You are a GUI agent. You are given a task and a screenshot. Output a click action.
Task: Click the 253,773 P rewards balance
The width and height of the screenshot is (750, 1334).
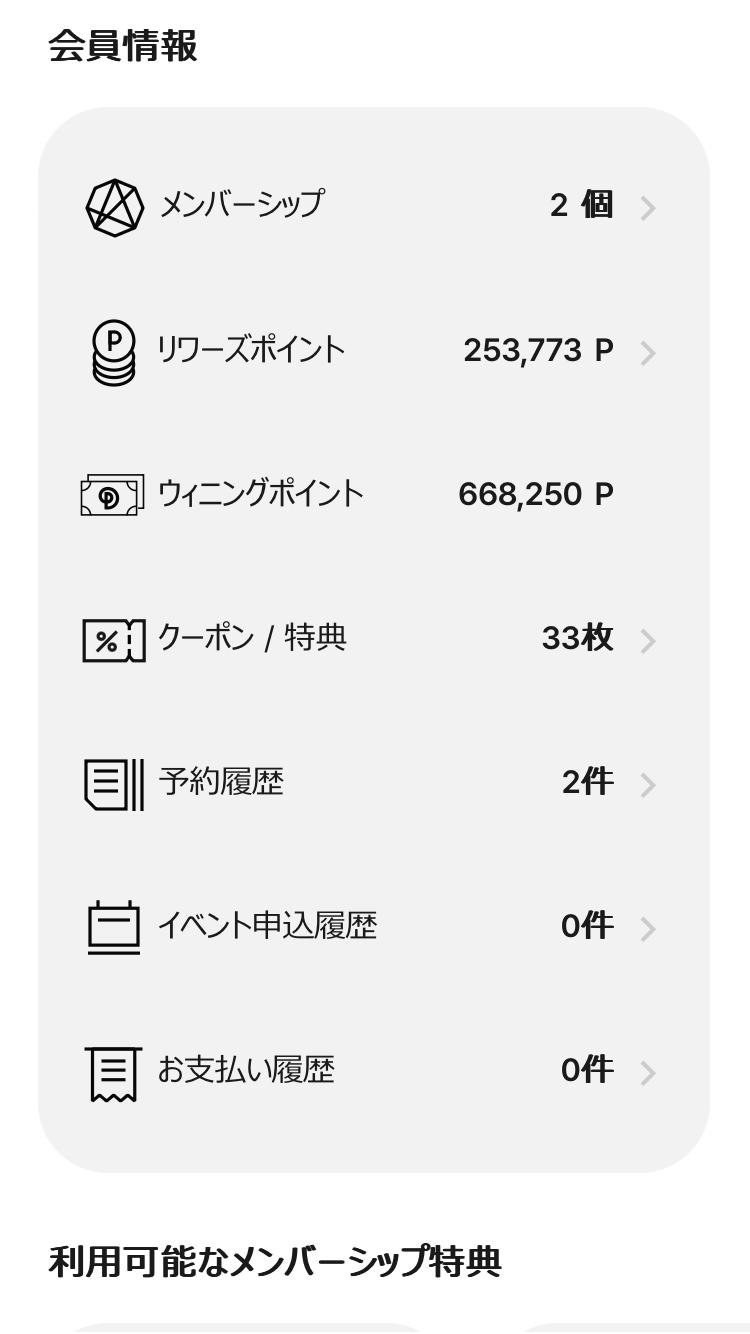point(538,351)
